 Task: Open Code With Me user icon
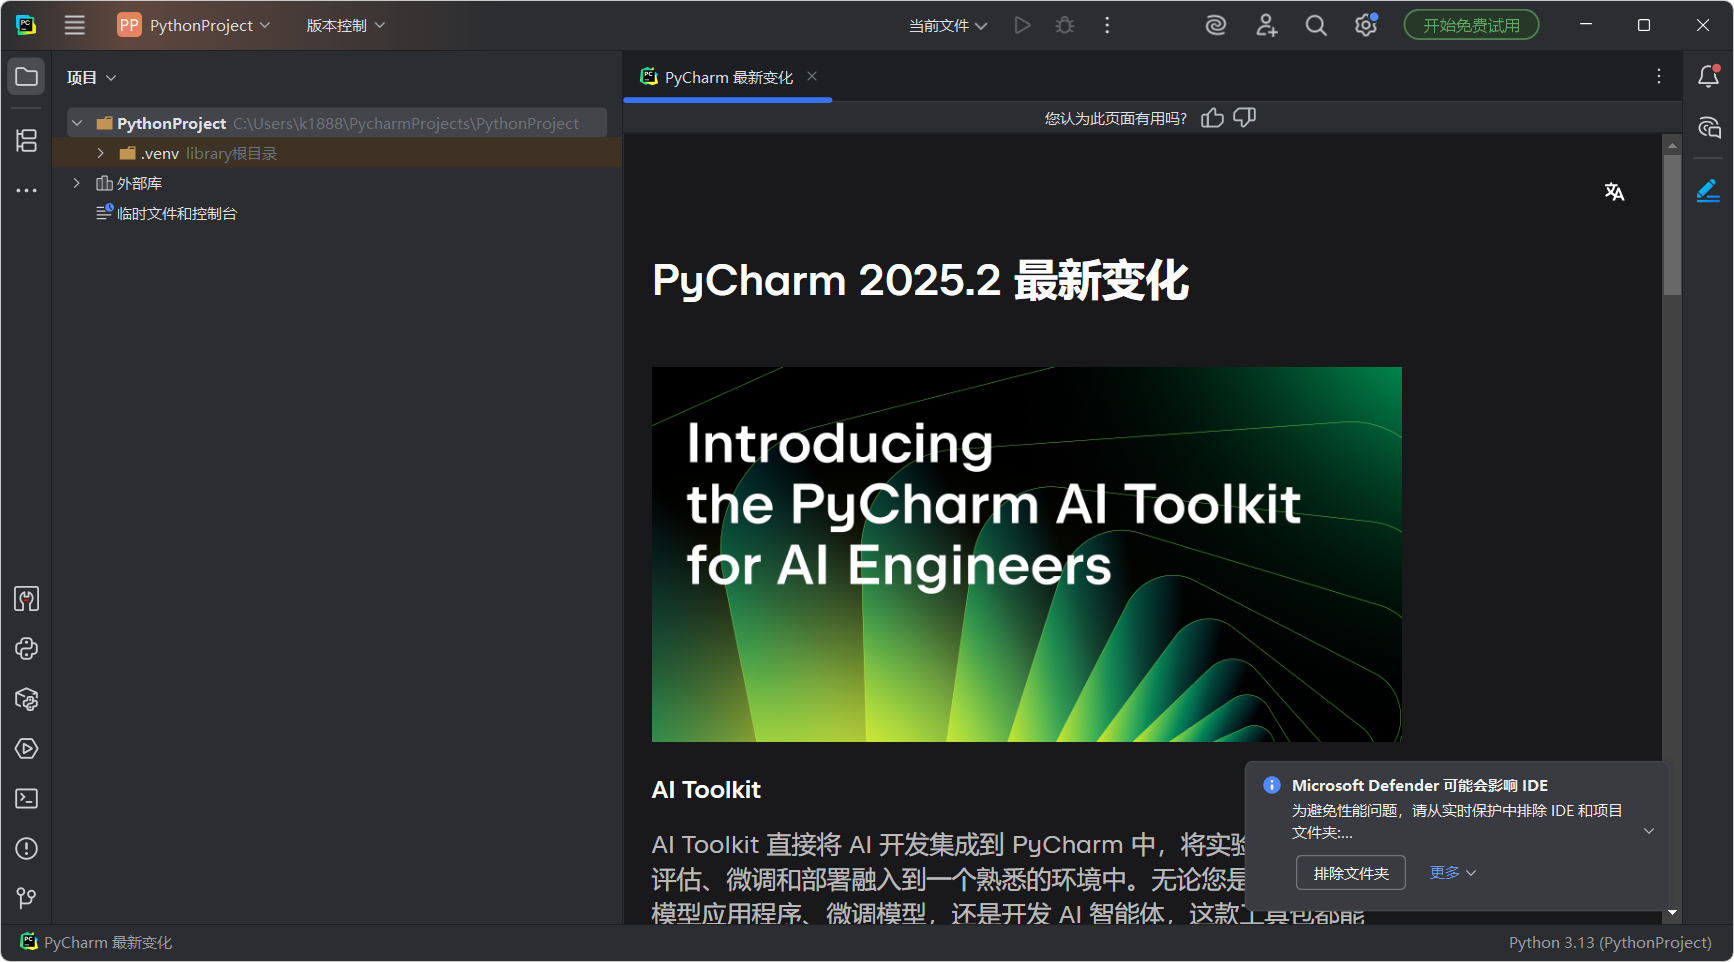[x=1266, y=25]
